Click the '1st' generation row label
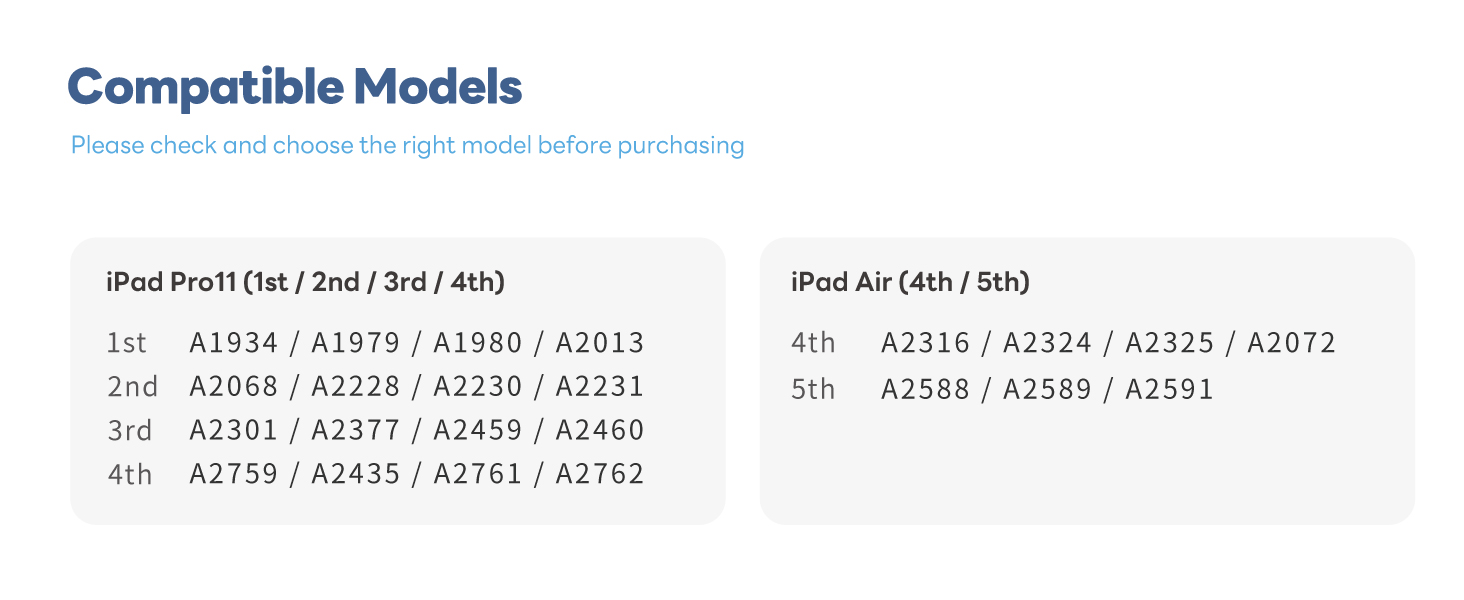This screenshot has height=600, width=1464. click(x=127, y=344)
